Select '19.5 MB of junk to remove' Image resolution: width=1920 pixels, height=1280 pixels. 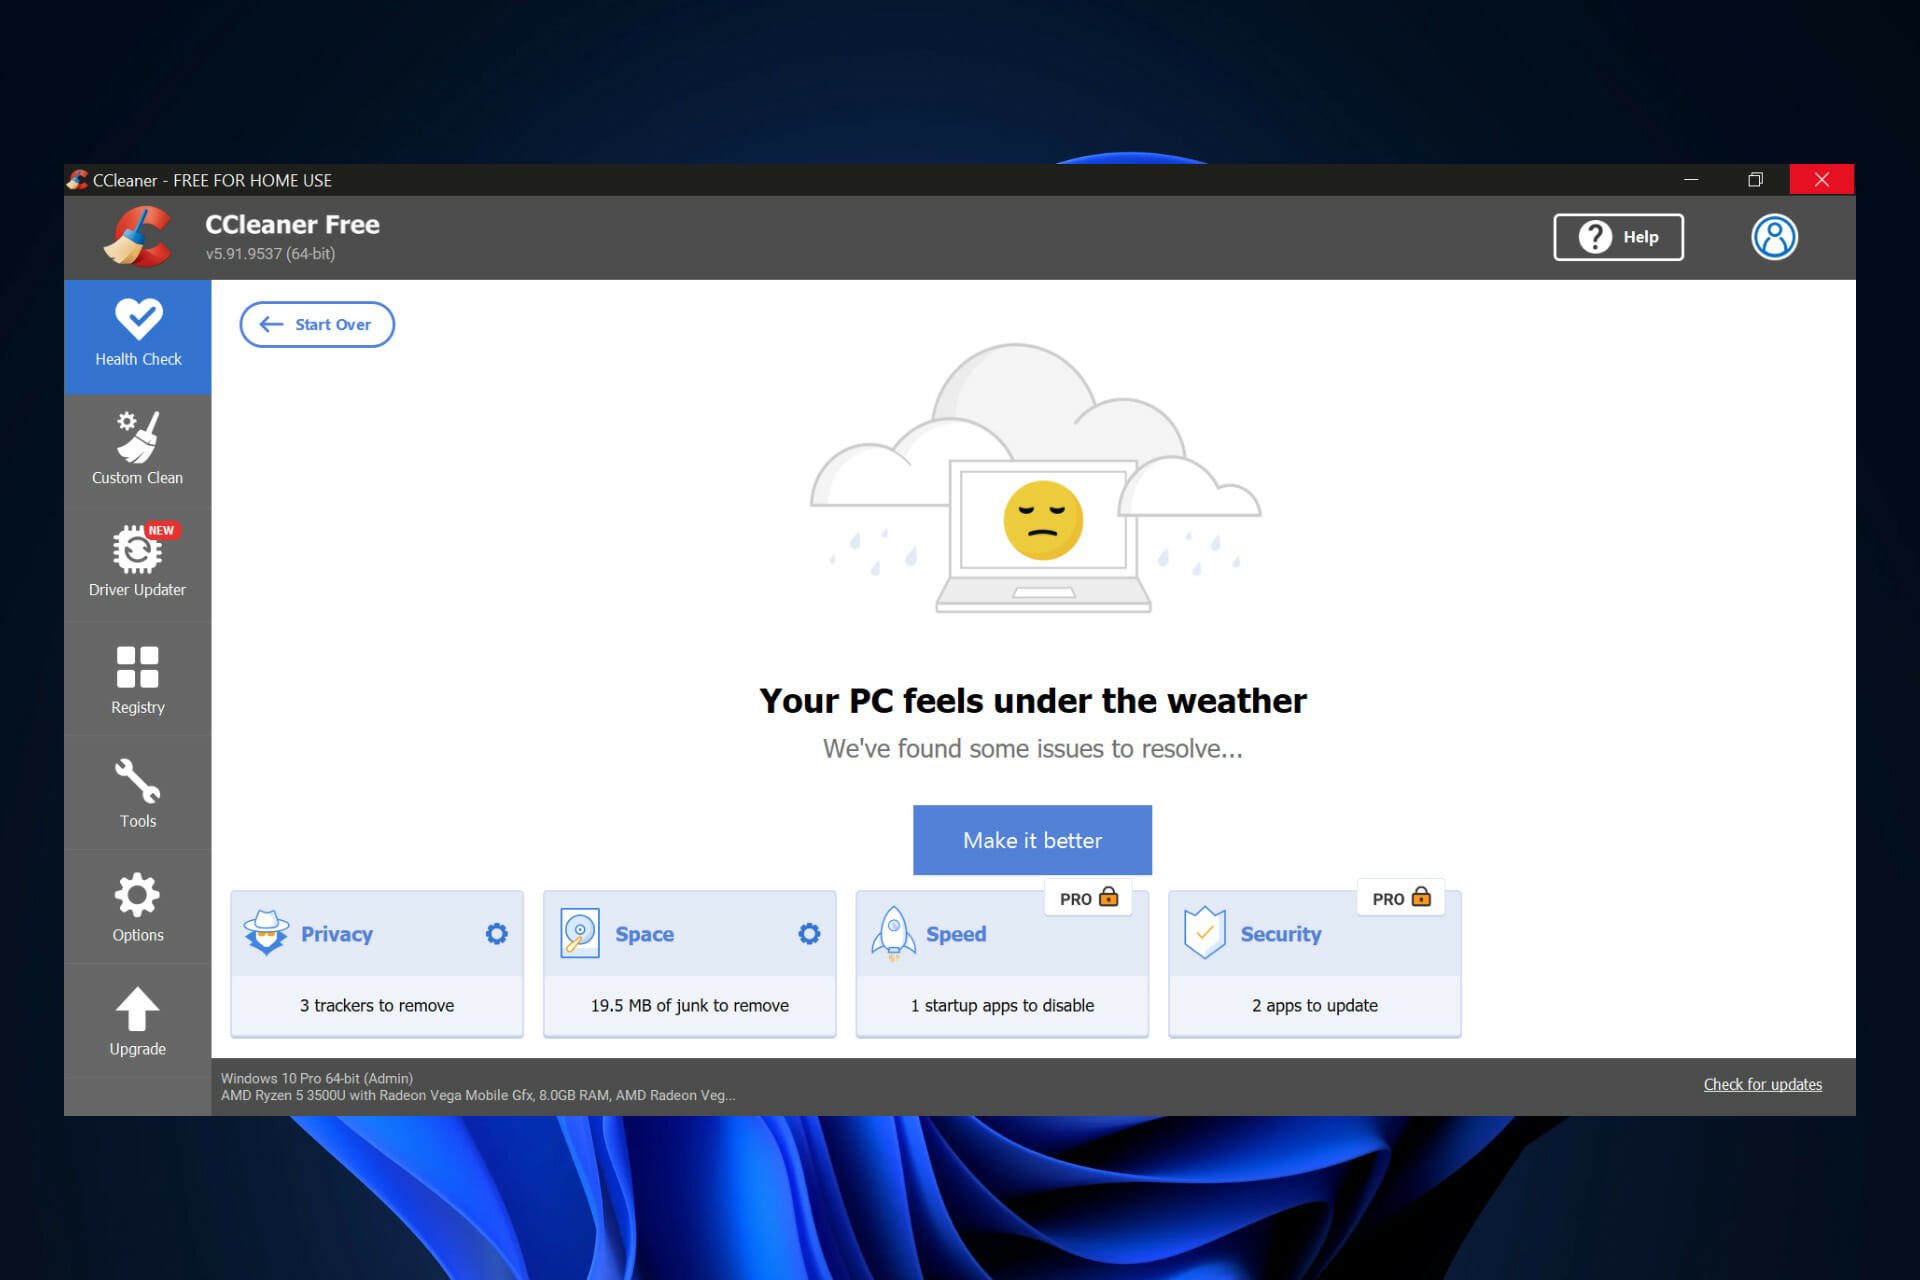[690, 1006]
